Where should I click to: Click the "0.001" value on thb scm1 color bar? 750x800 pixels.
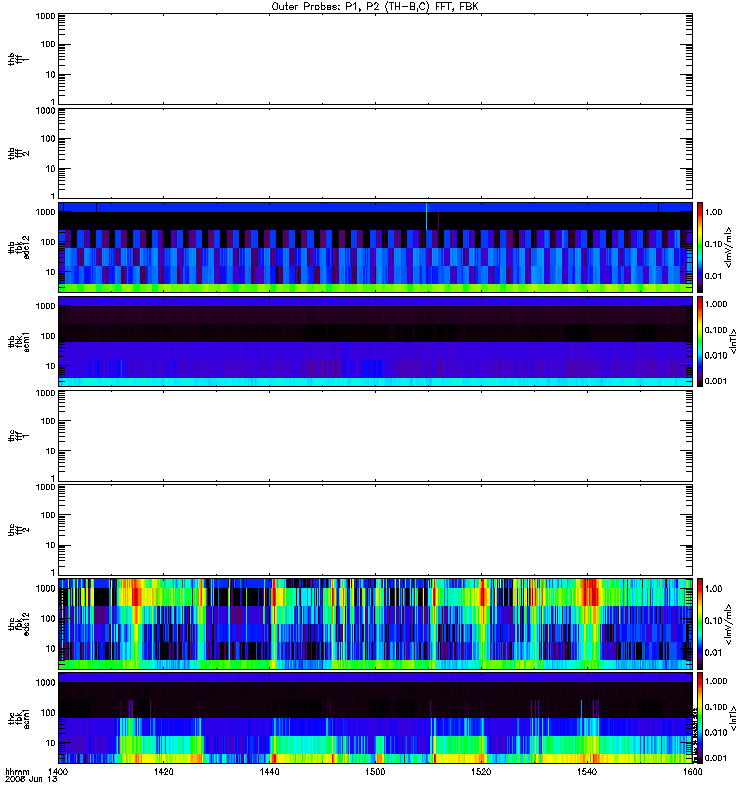(x=716, y=381)
